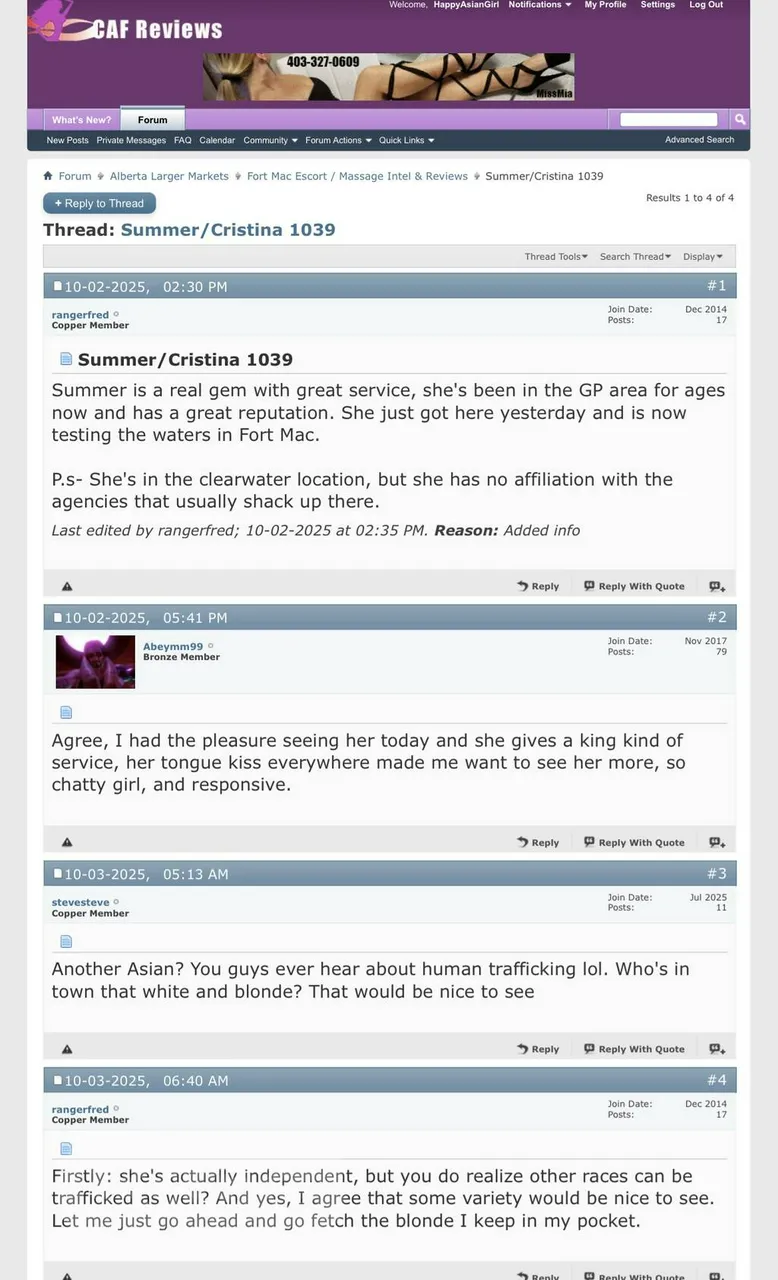The width and height of the screenshot is (778, 1280).
Task: Report post #3 via the warning triangle icon
Action: click(67, 1049)
